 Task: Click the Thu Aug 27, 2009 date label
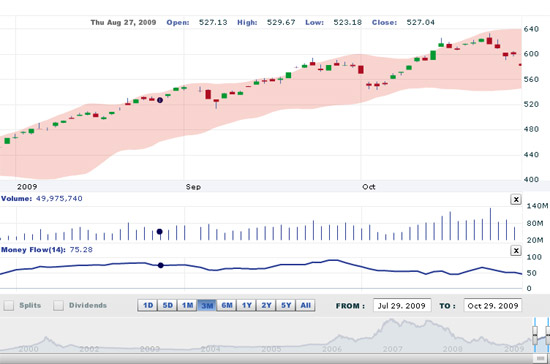coord(123,22)
